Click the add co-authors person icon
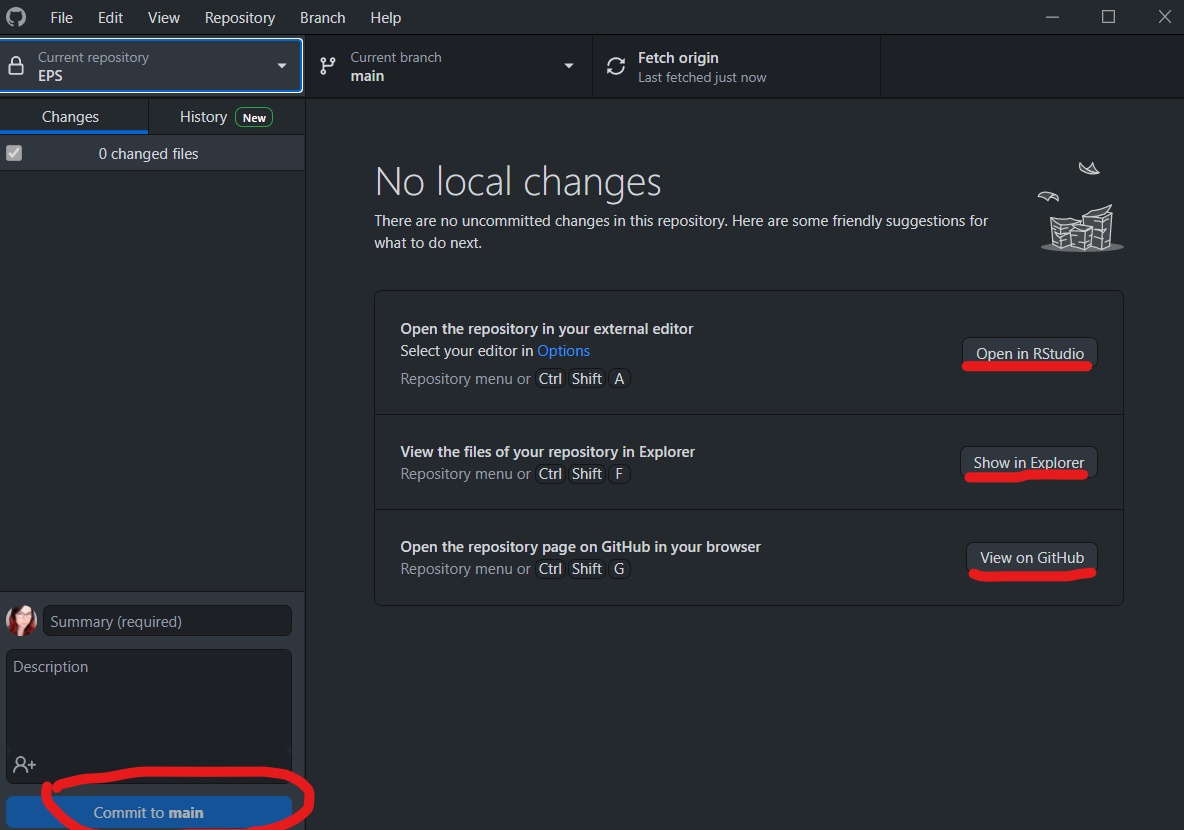Image resolution: width=1184 pixels, height=830 pixels. click(x=24, y=764)
